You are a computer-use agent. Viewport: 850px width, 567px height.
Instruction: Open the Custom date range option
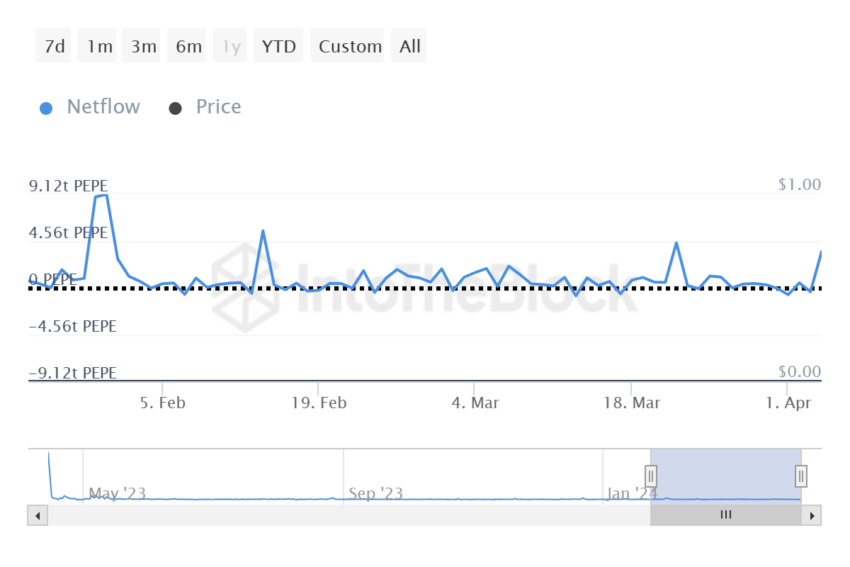(x=350, y=46)
